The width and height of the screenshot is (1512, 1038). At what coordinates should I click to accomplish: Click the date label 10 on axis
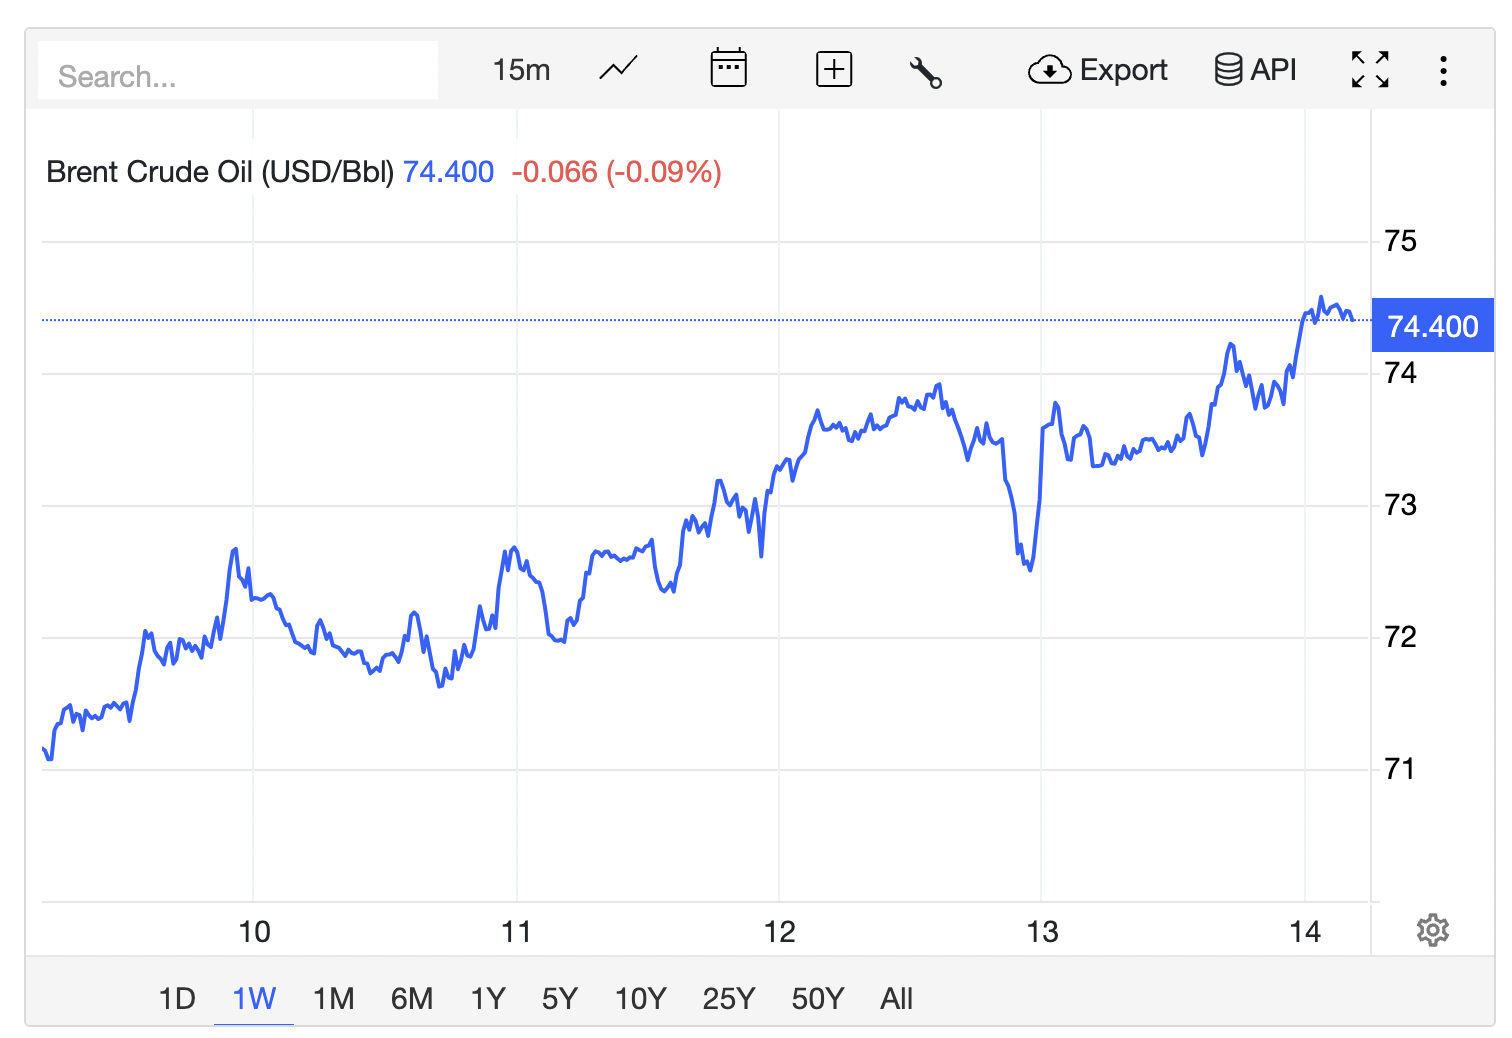(x=254, y=932)
